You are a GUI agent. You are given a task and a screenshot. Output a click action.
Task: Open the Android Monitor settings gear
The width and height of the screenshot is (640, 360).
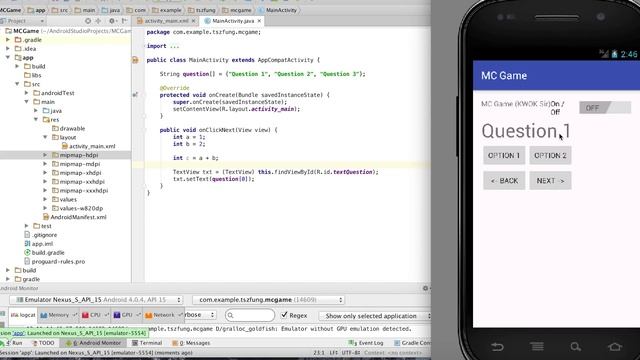pos(425,288)
